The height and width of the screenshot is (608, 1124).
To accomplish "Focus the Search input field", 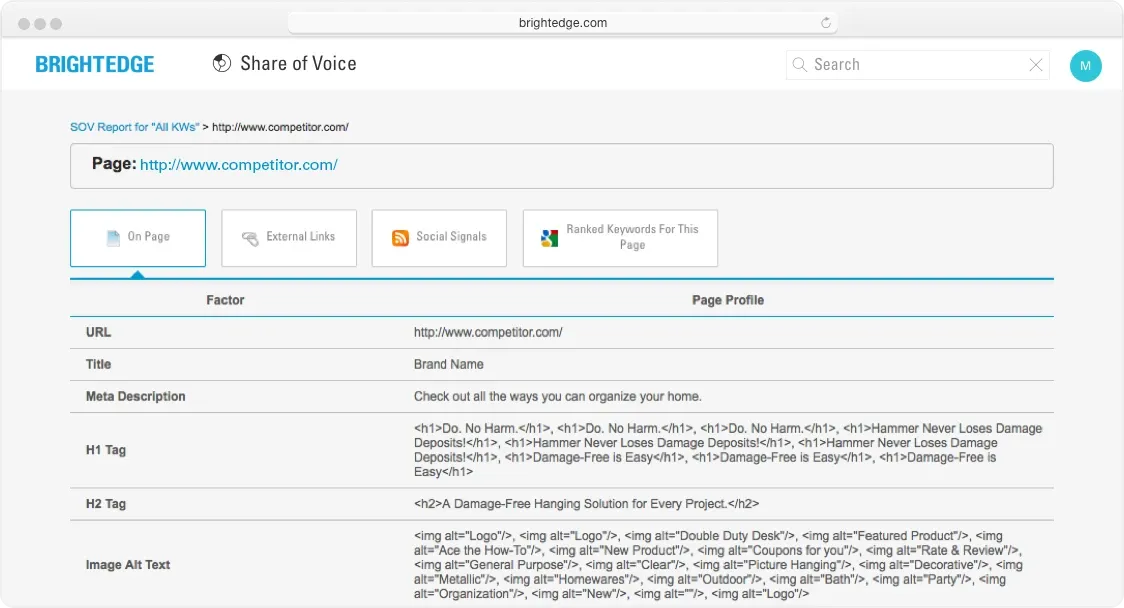I will 918,65.
